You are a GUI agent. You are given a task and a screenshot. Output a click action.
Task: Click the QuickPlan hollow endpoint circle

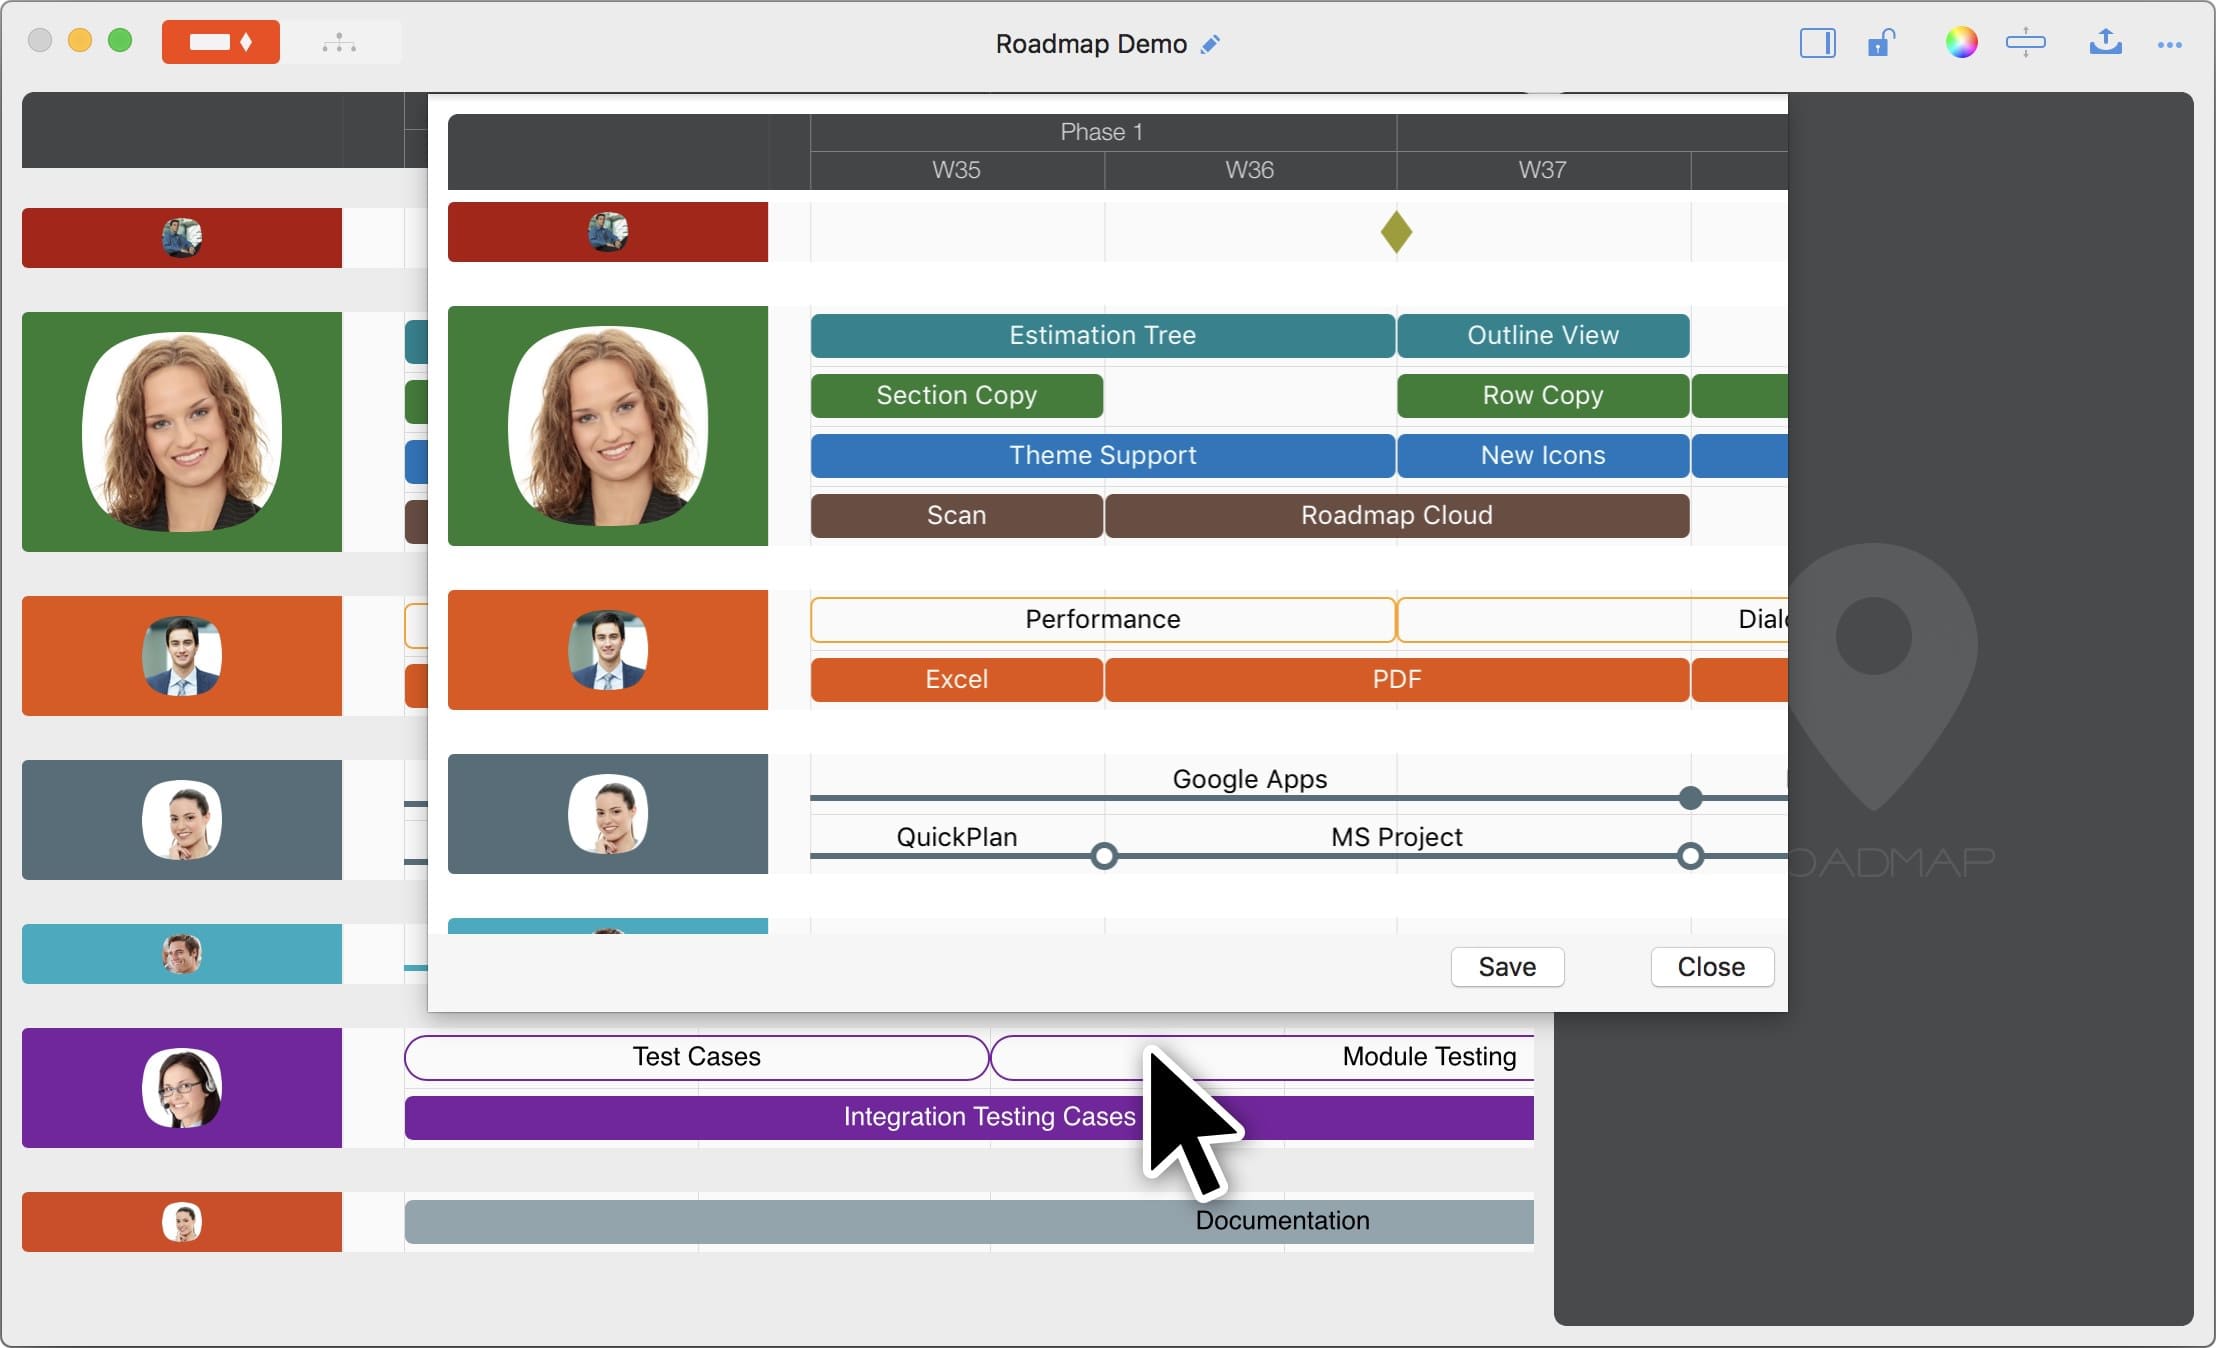1104,856
